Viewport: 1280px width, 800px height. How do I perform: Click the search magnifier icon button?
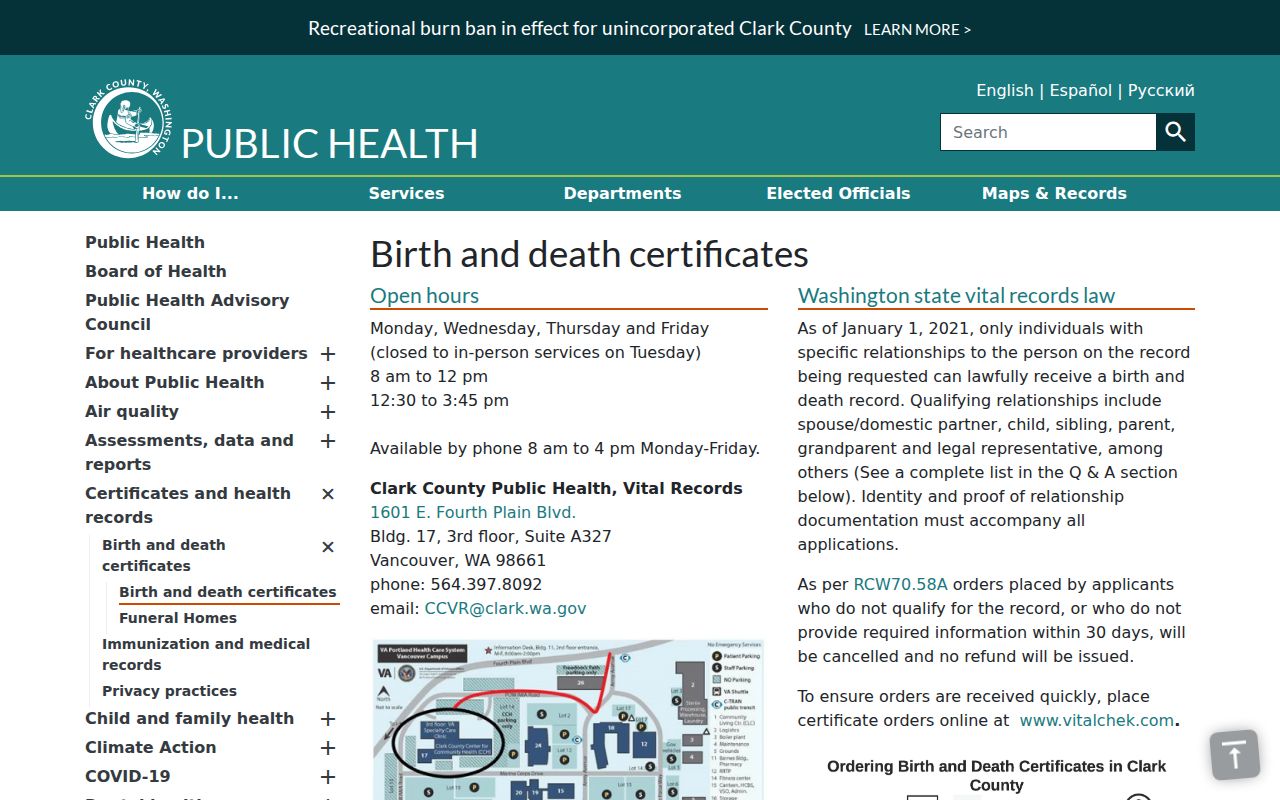click(x=1175, y=132)
